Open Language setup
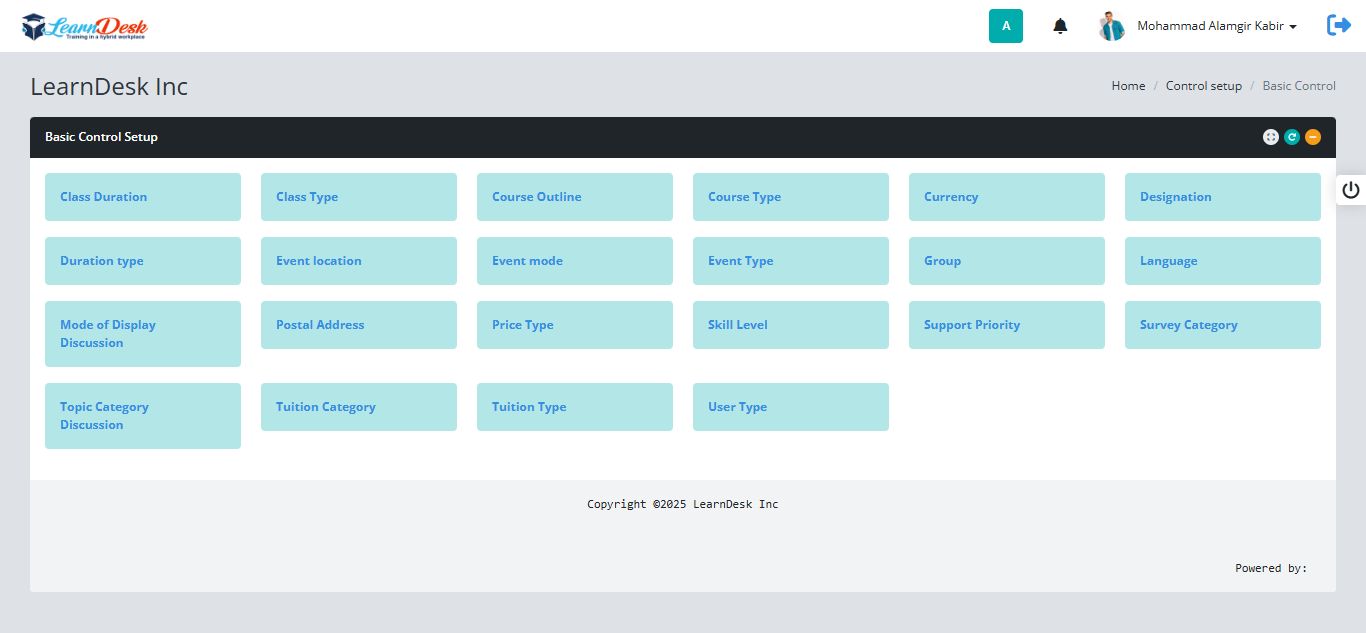Image resolution: width=1366 pixels, height=633 pixels. click(x=1223, y=261)
